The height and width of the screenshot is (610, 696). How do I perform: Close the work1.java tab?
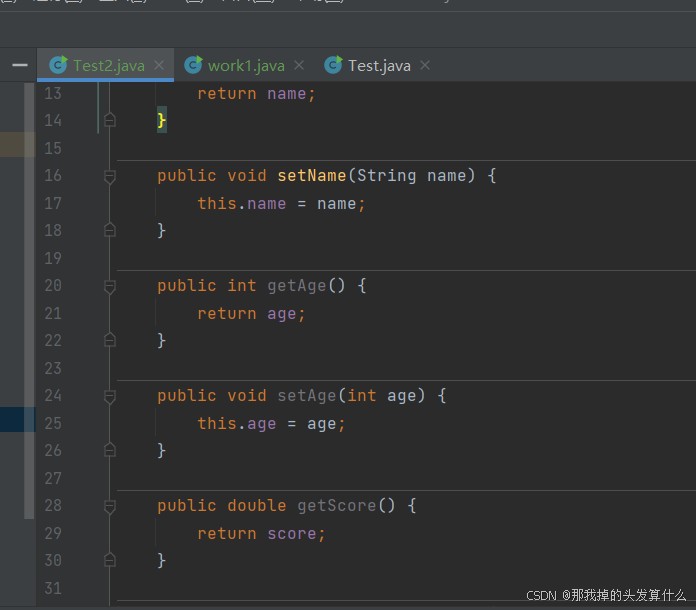tap(299, 65)
